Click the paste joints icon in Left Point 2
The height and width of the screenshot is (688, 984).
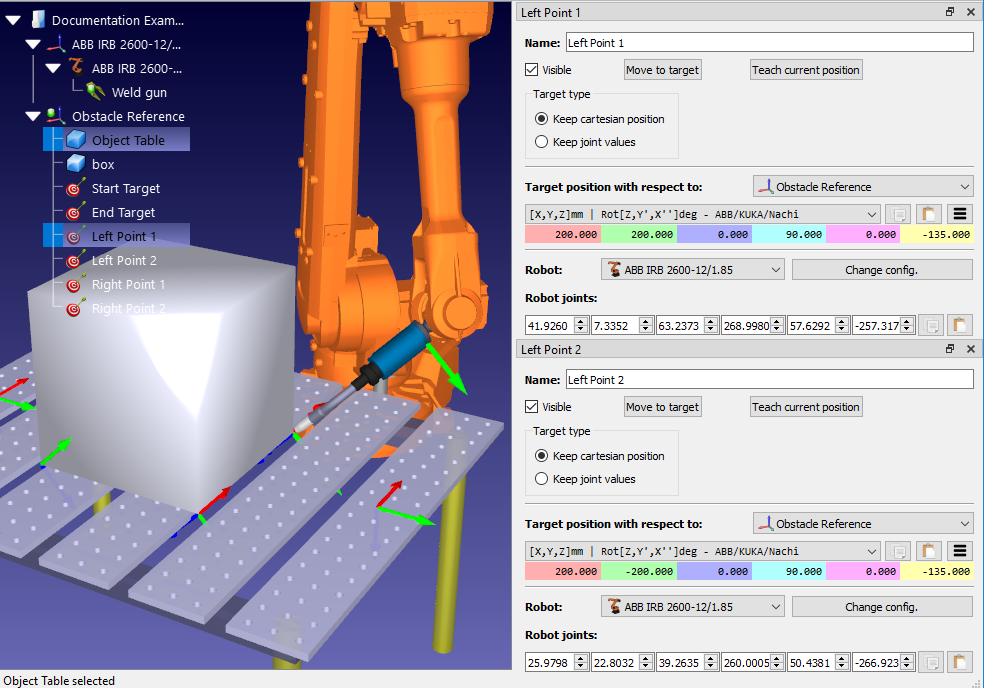pos(960,662)
